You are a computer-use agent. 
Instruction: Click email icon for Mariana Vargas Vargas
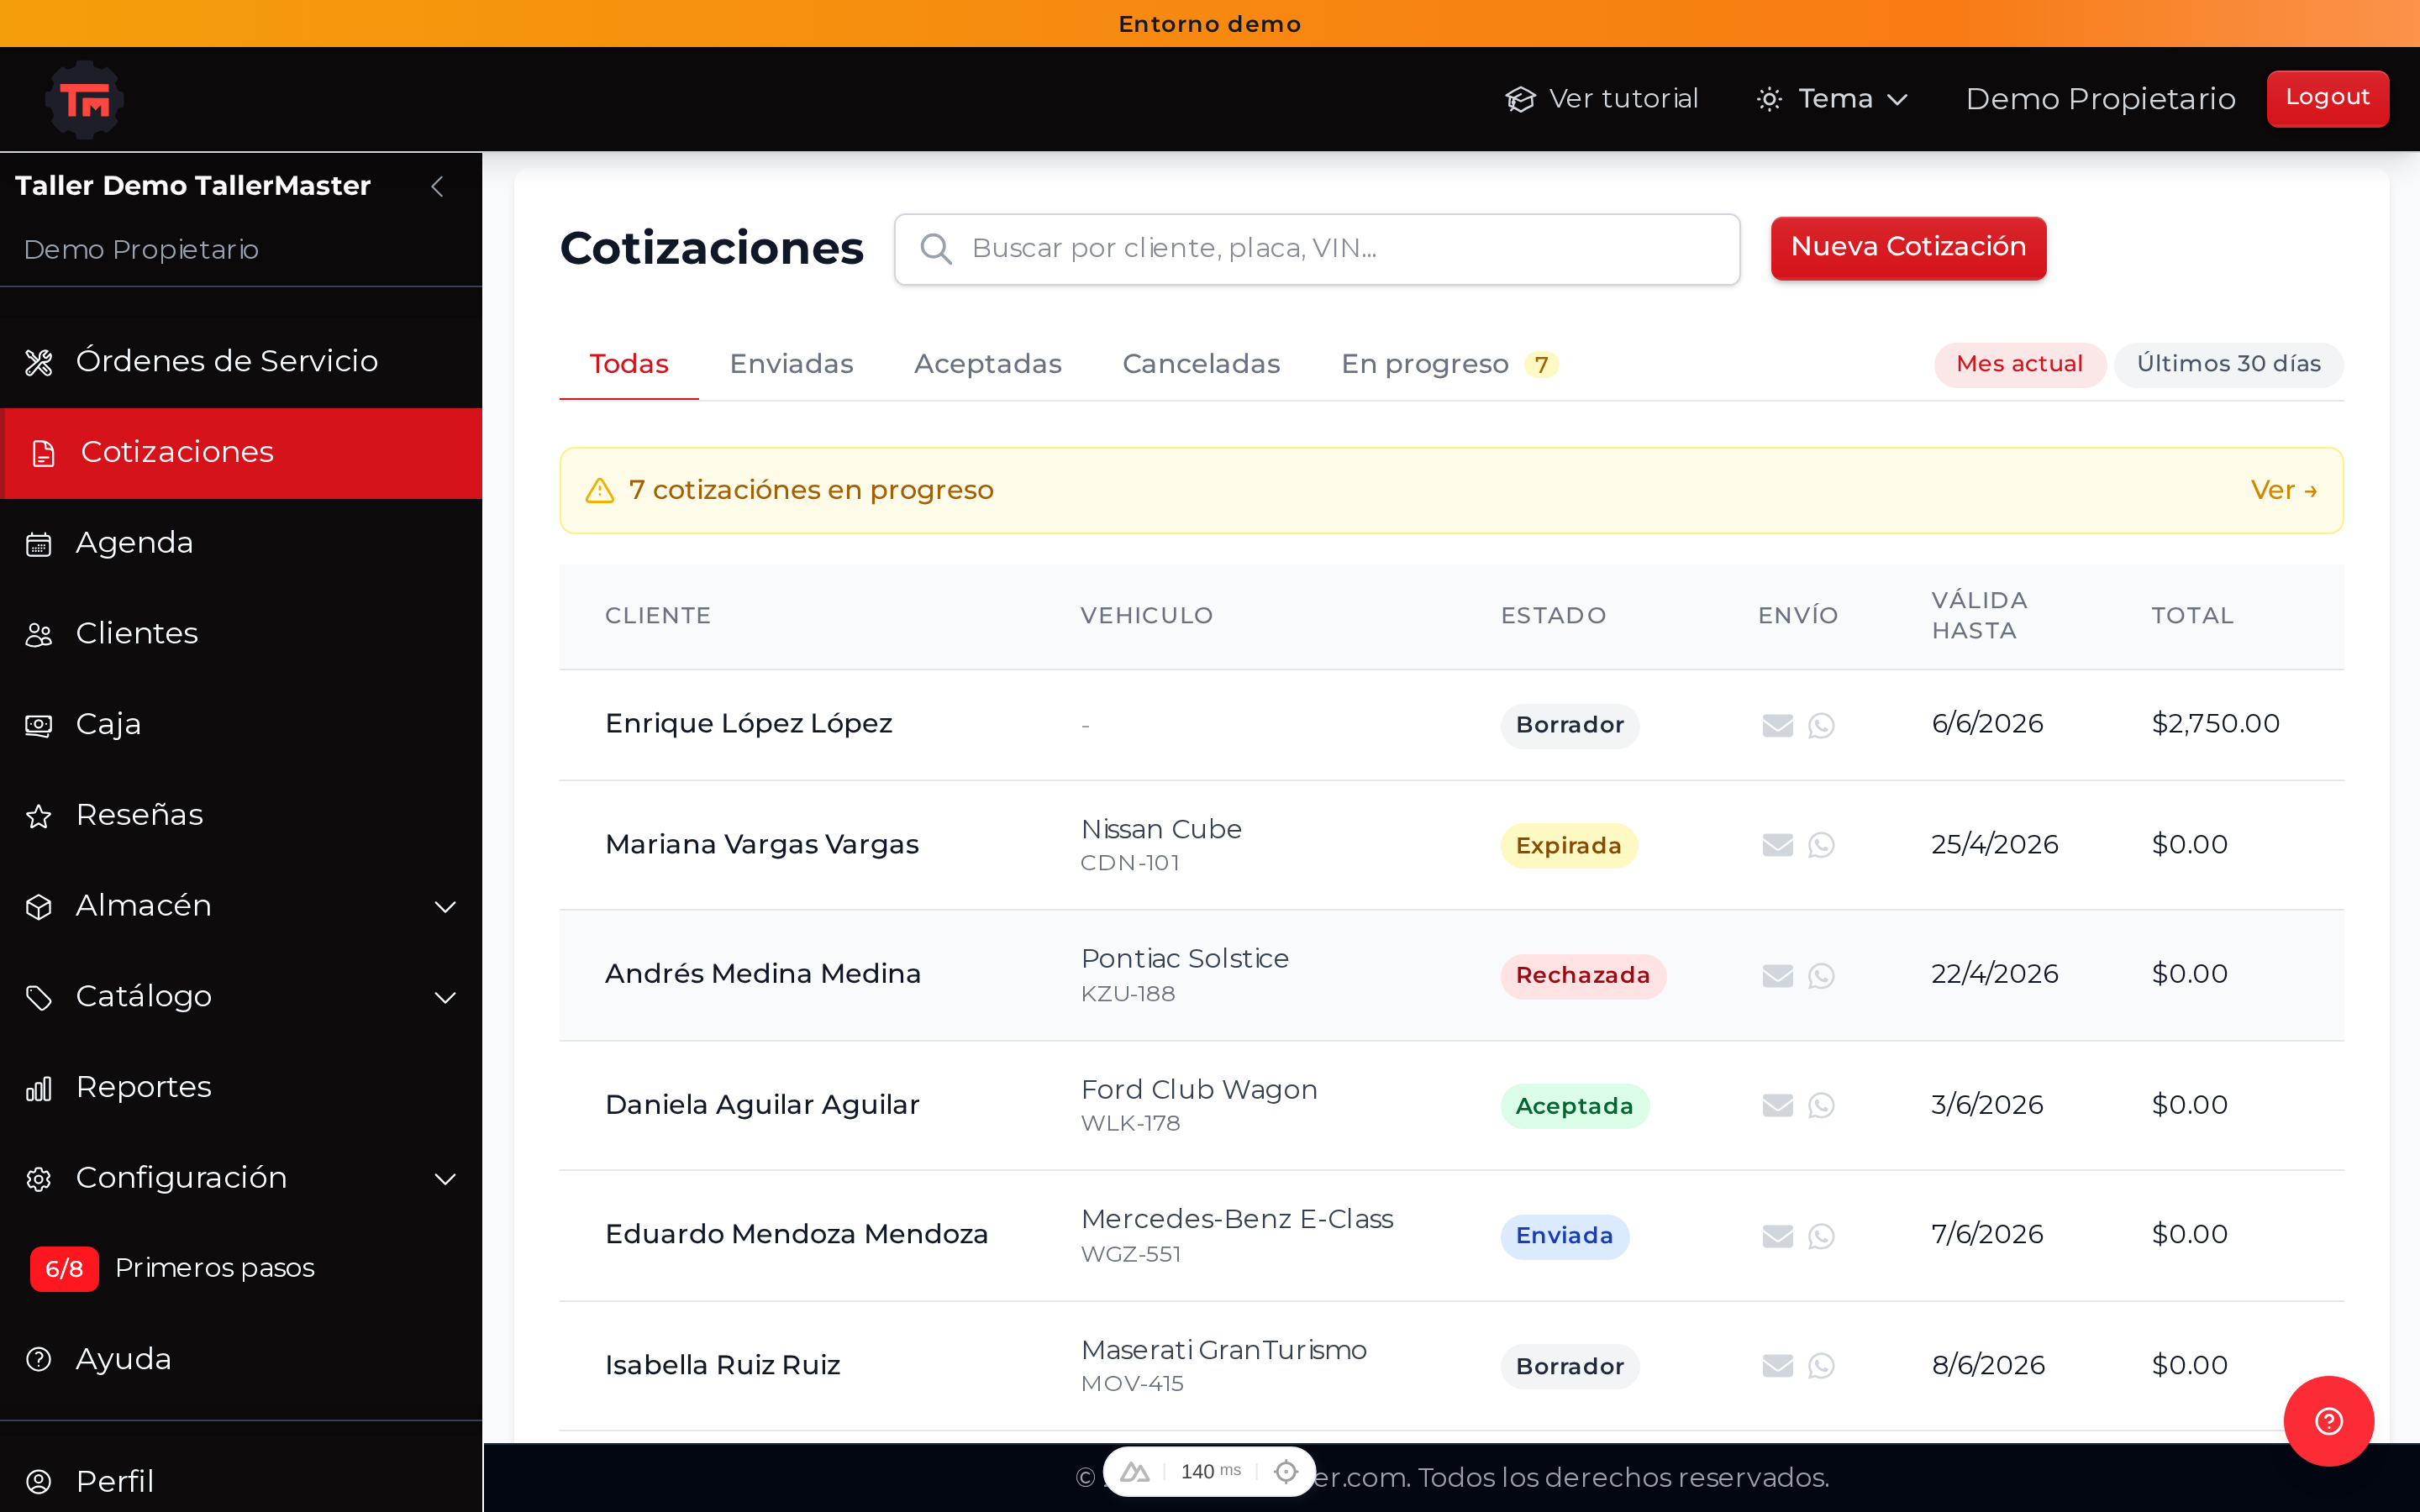click(1777, 845)
